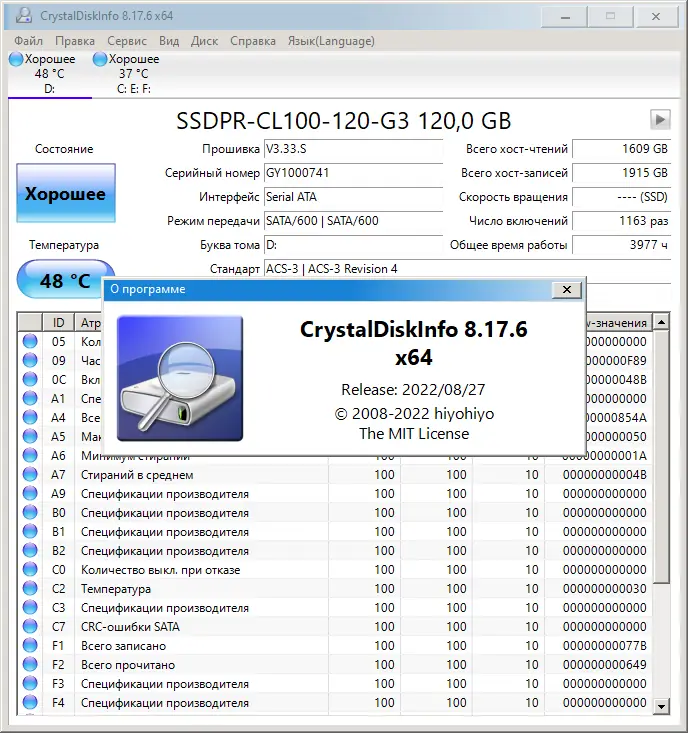Click status orb for attribute C0
This screenshot has width=688, height=733.
click(30, 569)
